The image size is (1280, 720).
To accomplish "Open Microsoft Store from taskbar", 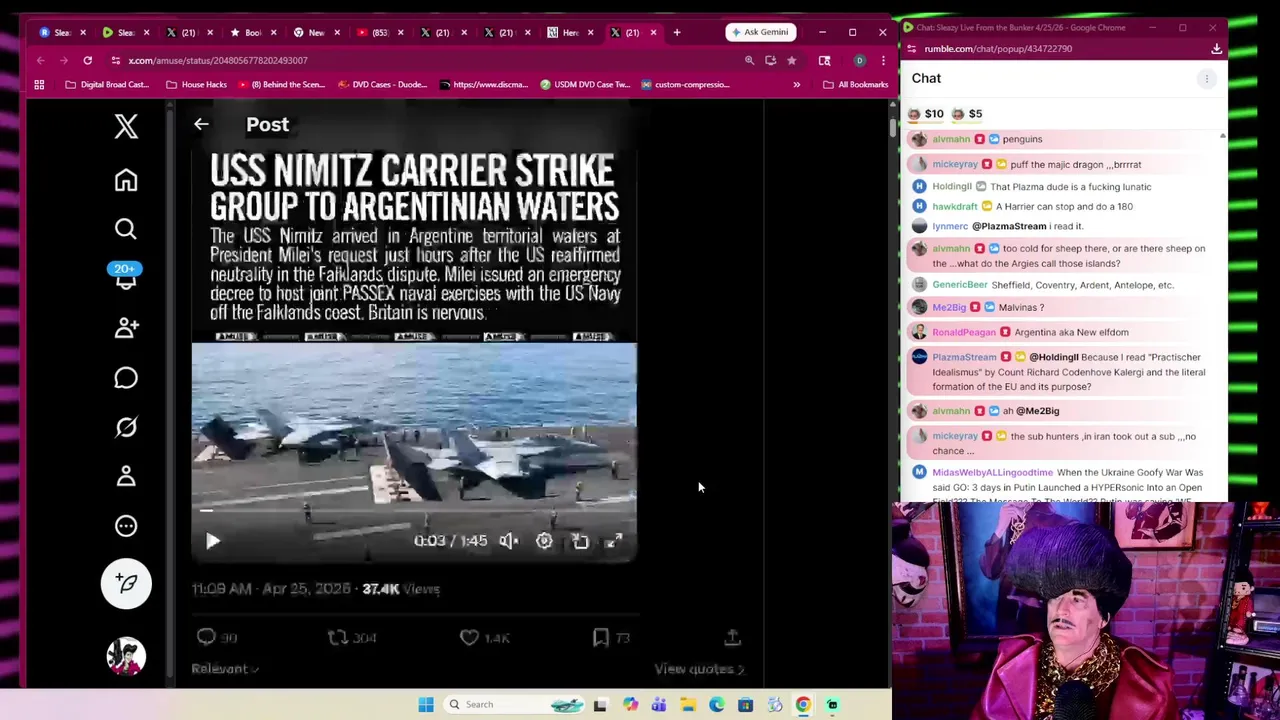I will pyautogui.click(x=745, y=705).
